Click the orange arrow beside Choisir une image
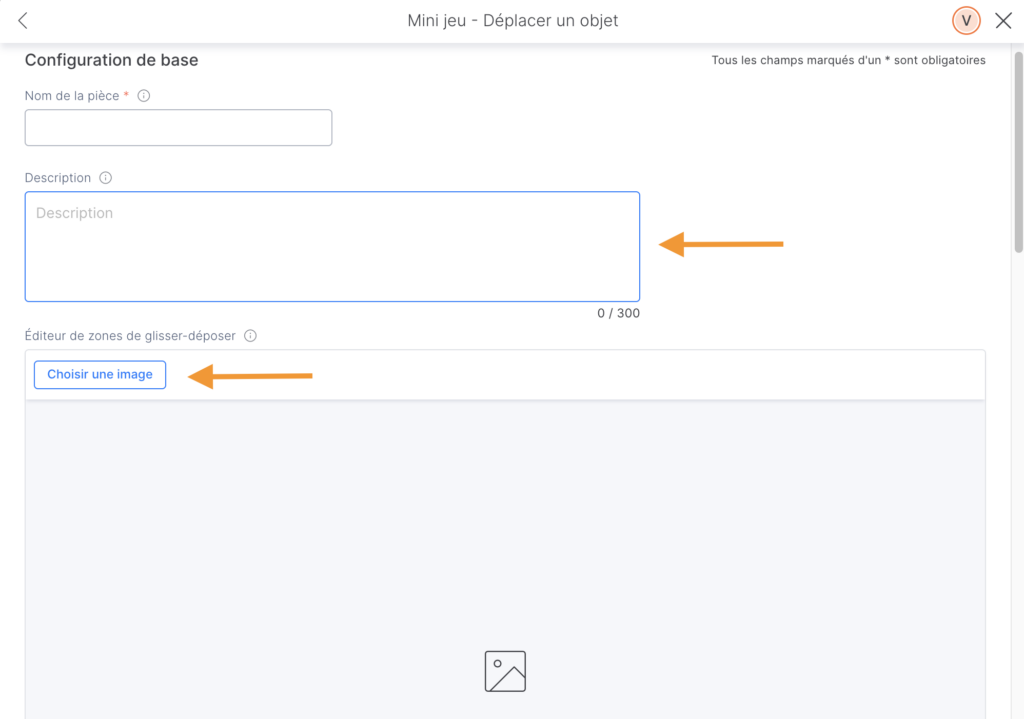Image resolution: width=1024 pixels, height=719 pixels. 250,376
